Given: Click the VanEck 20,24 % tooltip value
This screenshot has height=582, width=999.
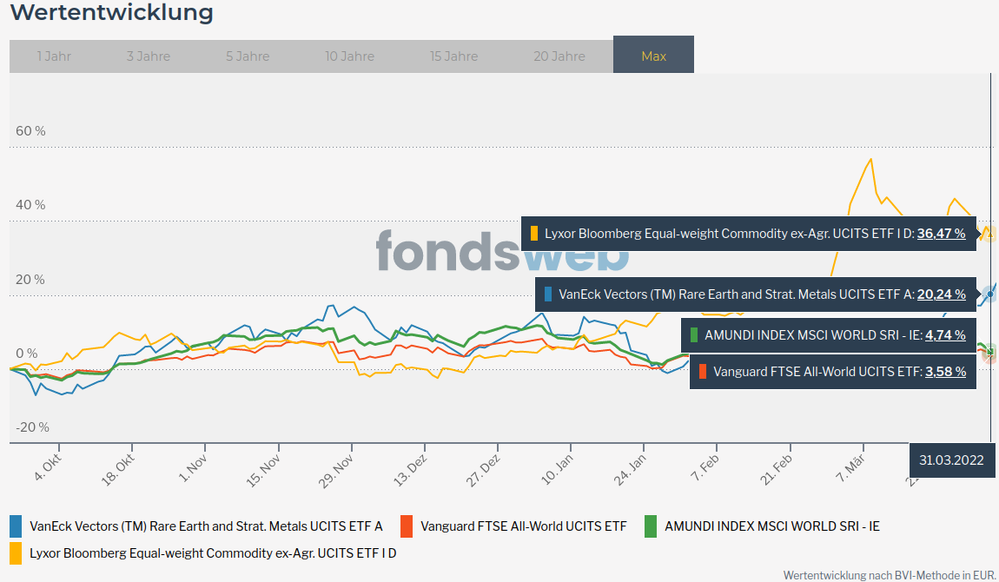Looking at the screenshot, I should (x=941, y=294).
